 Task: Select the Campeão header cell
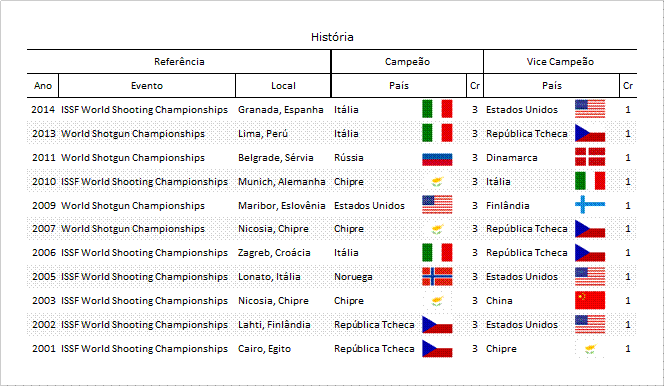(407, 62)
